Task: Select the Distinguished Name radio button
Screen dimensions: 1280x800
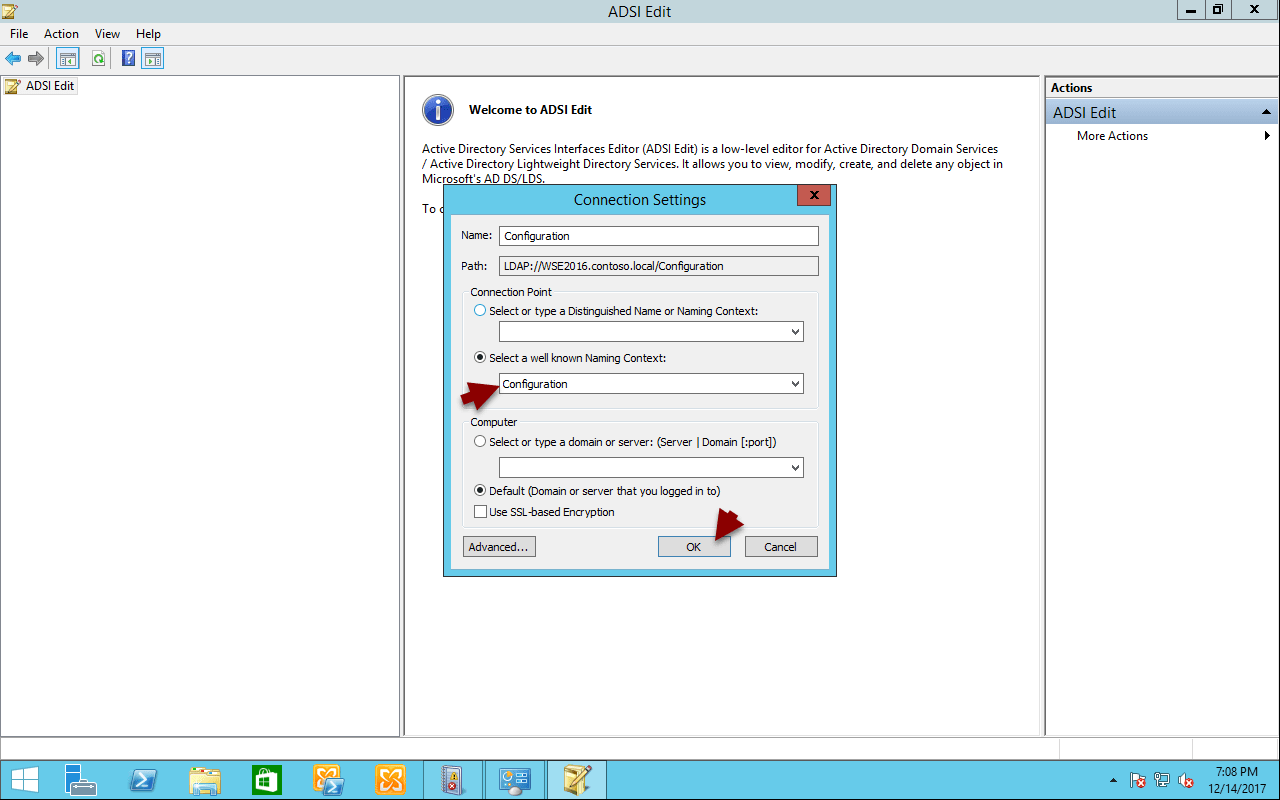Action: 480,311
